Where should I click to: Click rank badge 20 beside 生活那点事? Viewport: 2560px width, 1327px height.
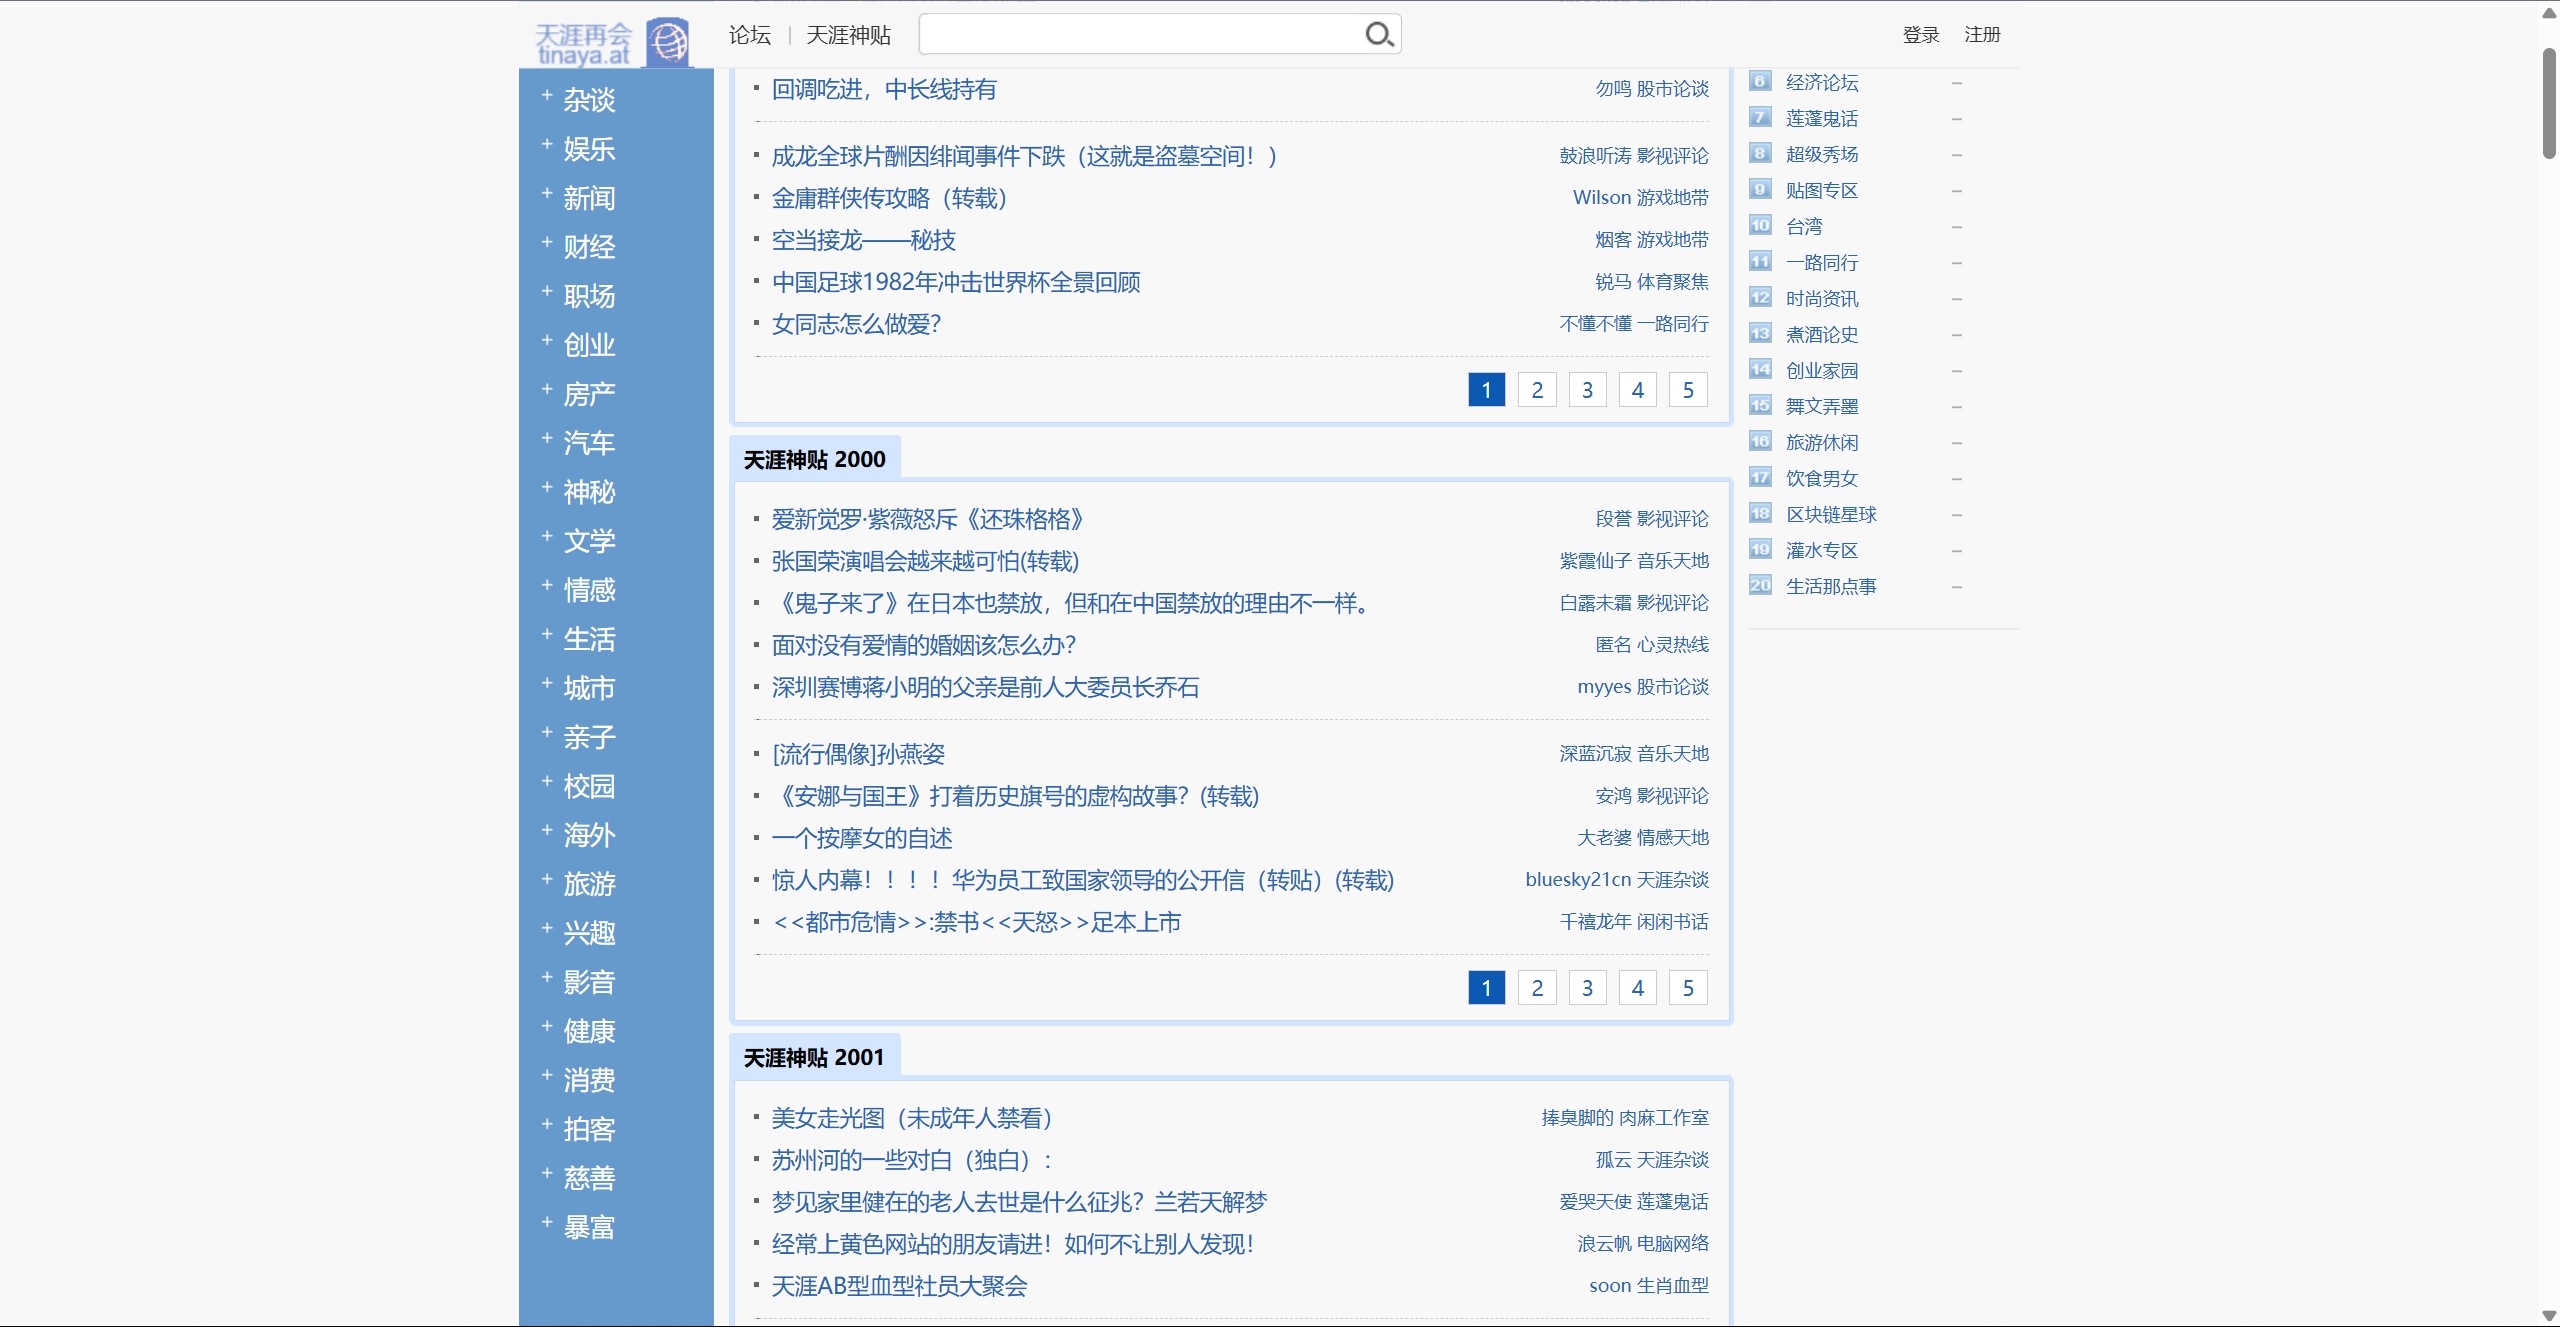(x=1760, y=586)
